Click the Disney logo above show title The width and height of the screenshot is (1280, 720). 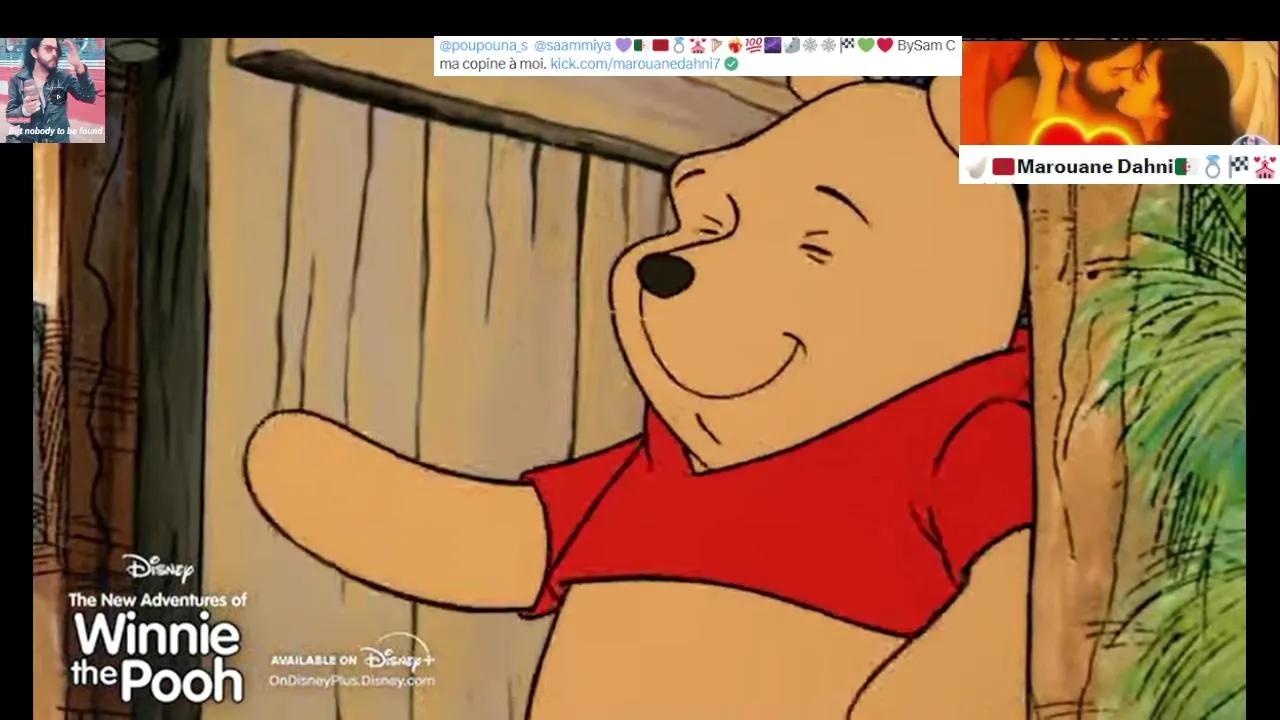(158, 568)
